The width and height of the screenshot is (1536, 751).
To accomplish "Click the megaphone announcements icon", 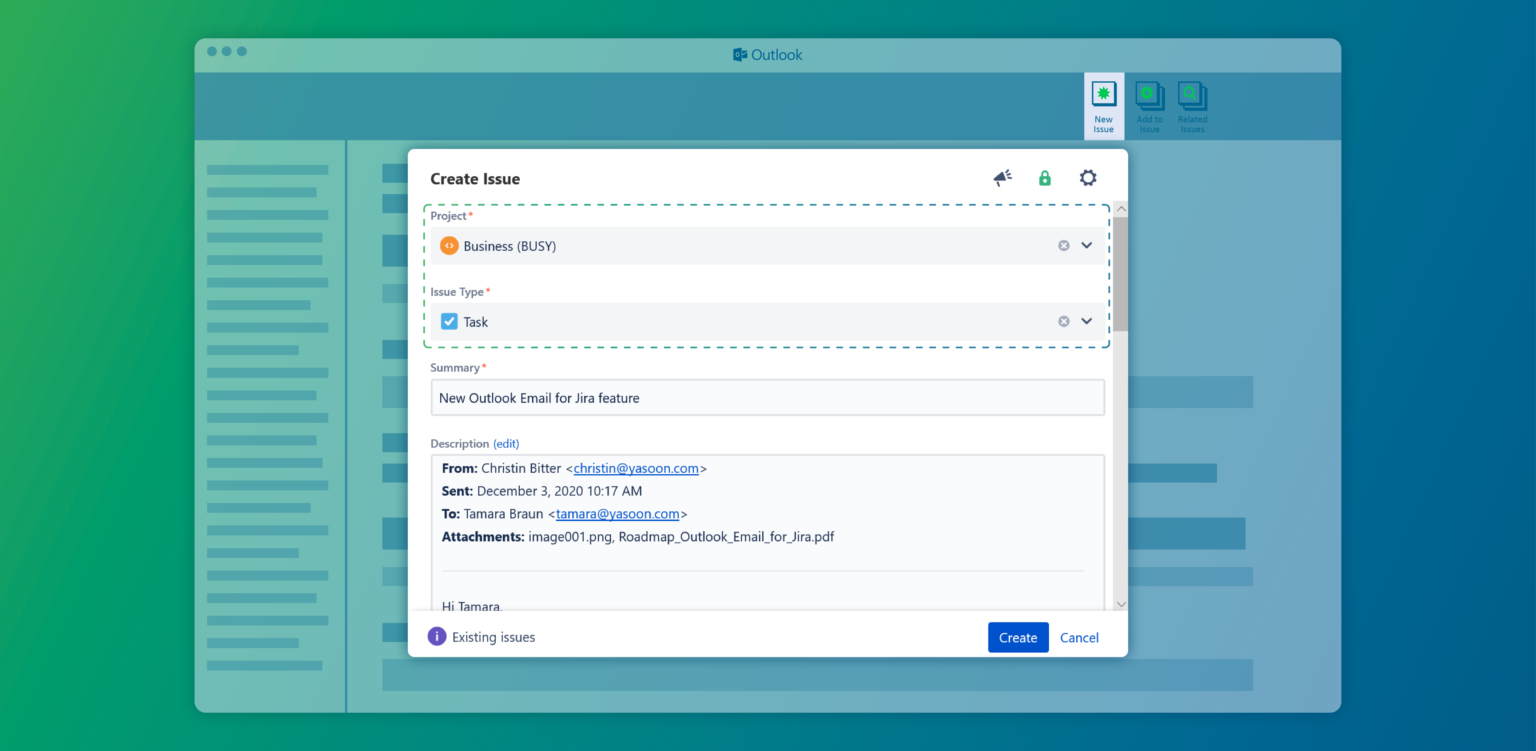I will [1002, 177].
